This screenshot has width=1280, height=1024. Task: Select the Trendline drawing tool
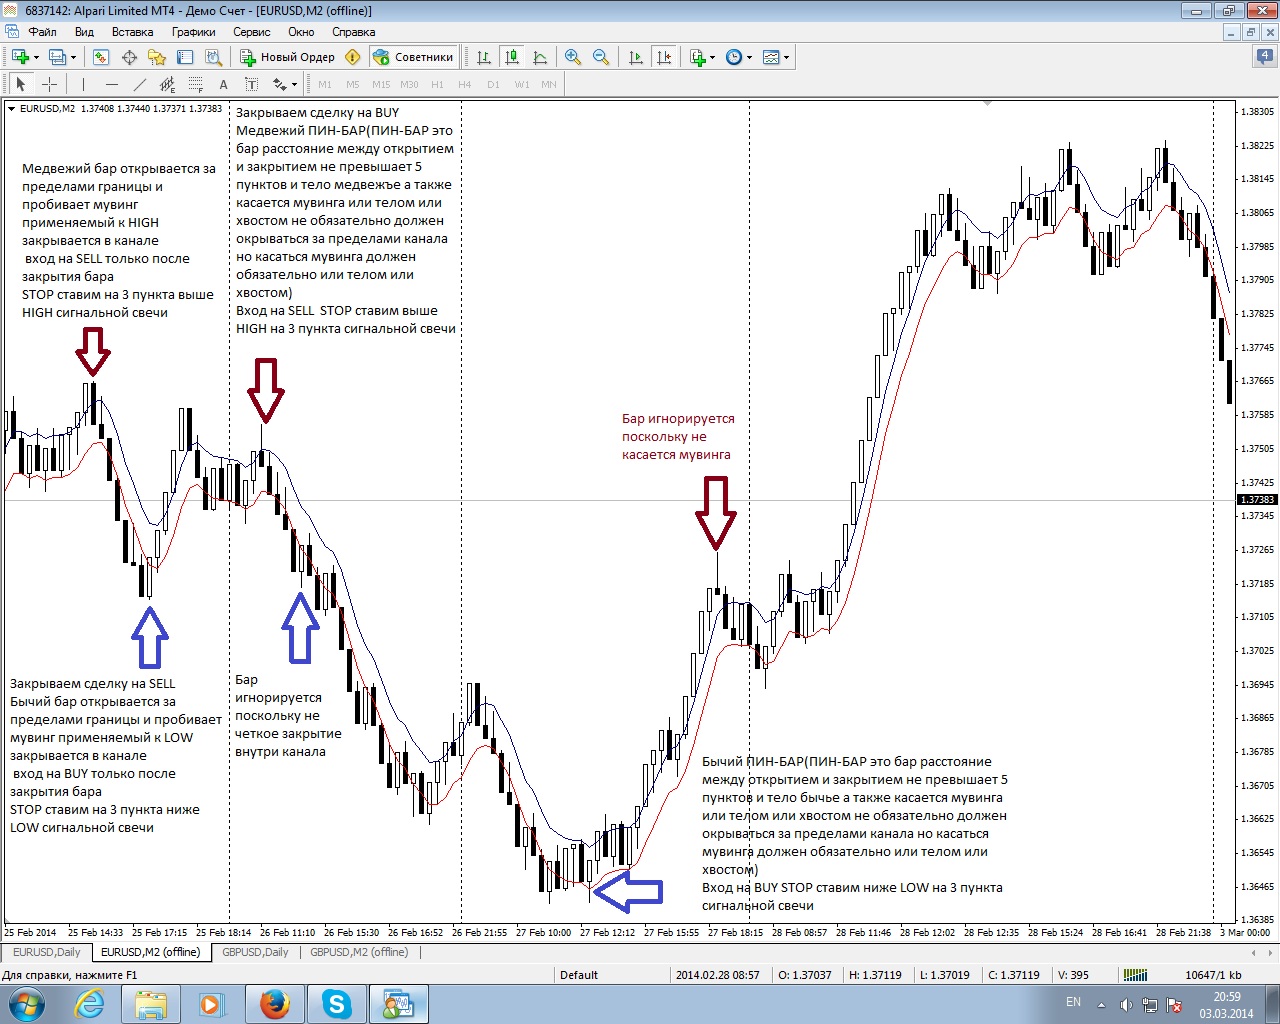tap(139, 84)
